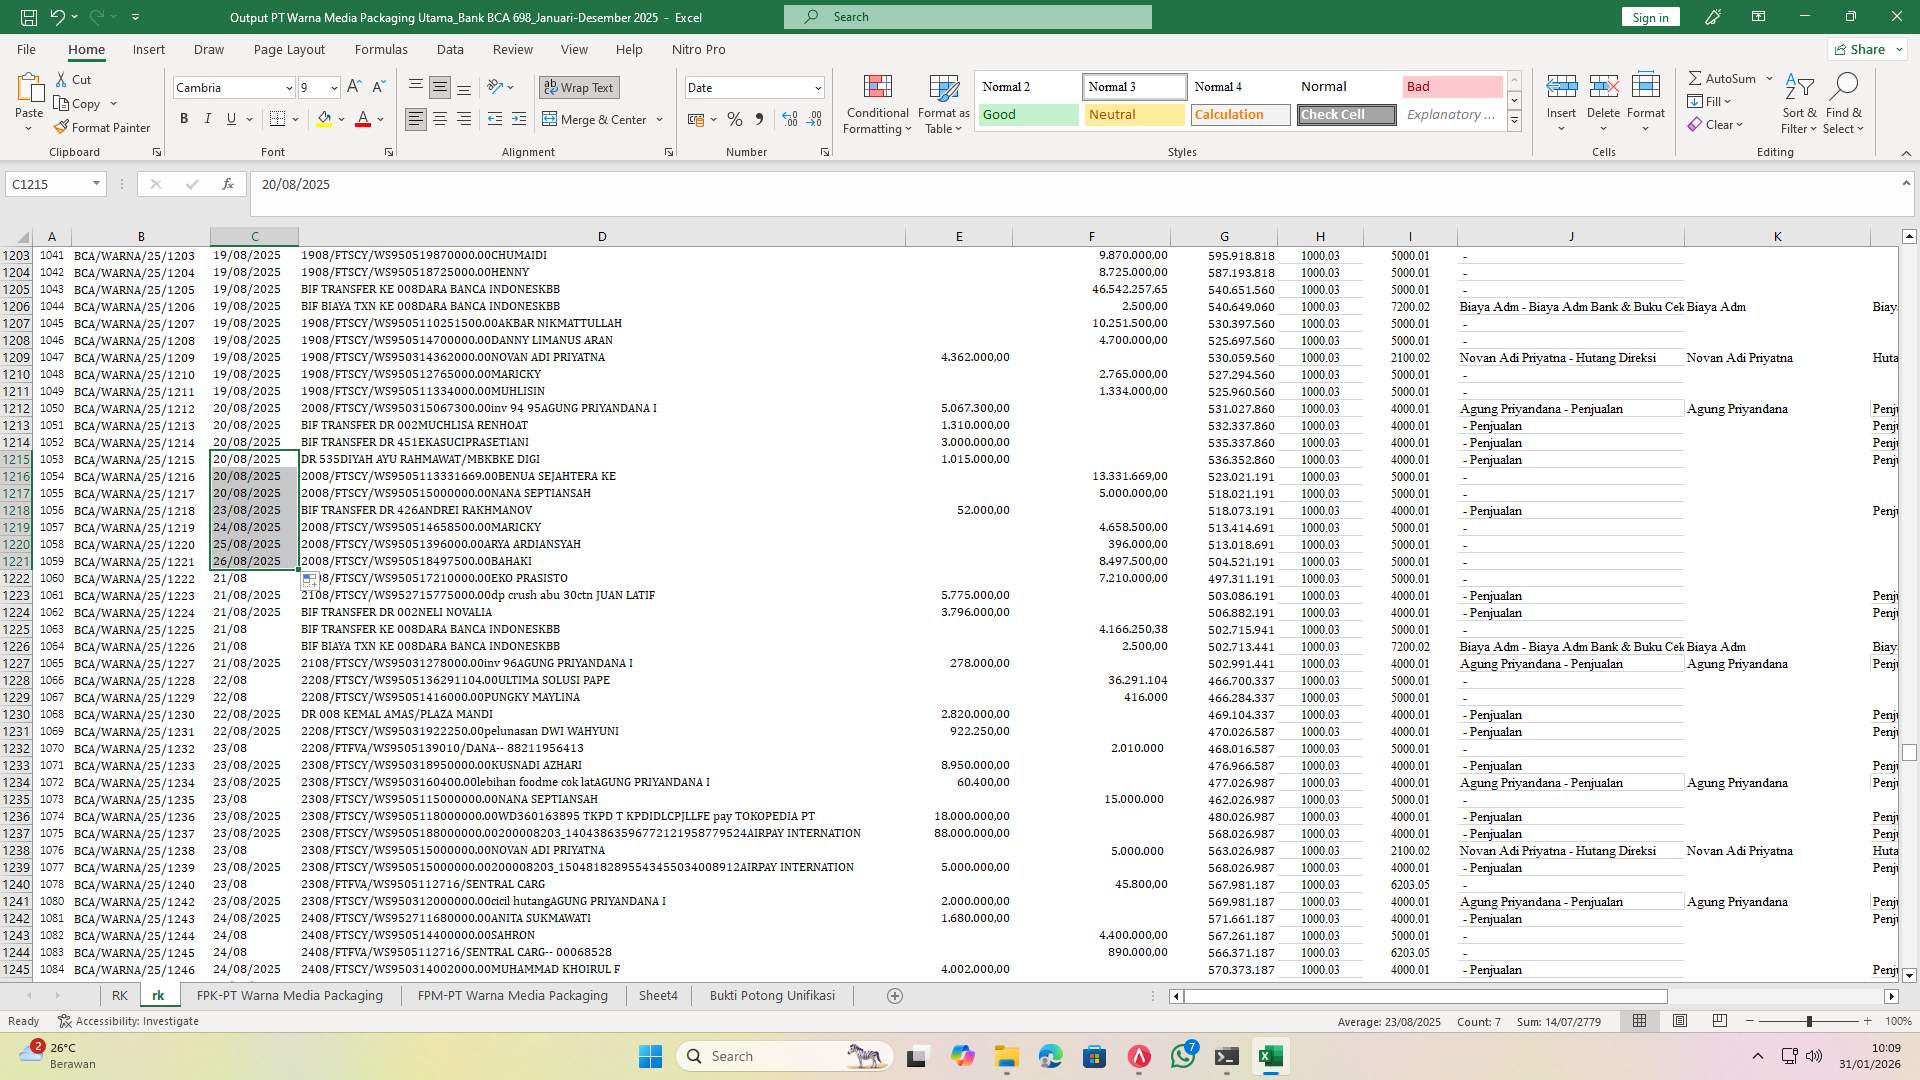The height and width of the screenshot is (1080, 1920).
Task: Click Merge & Center
Action: tap(596, 119)
